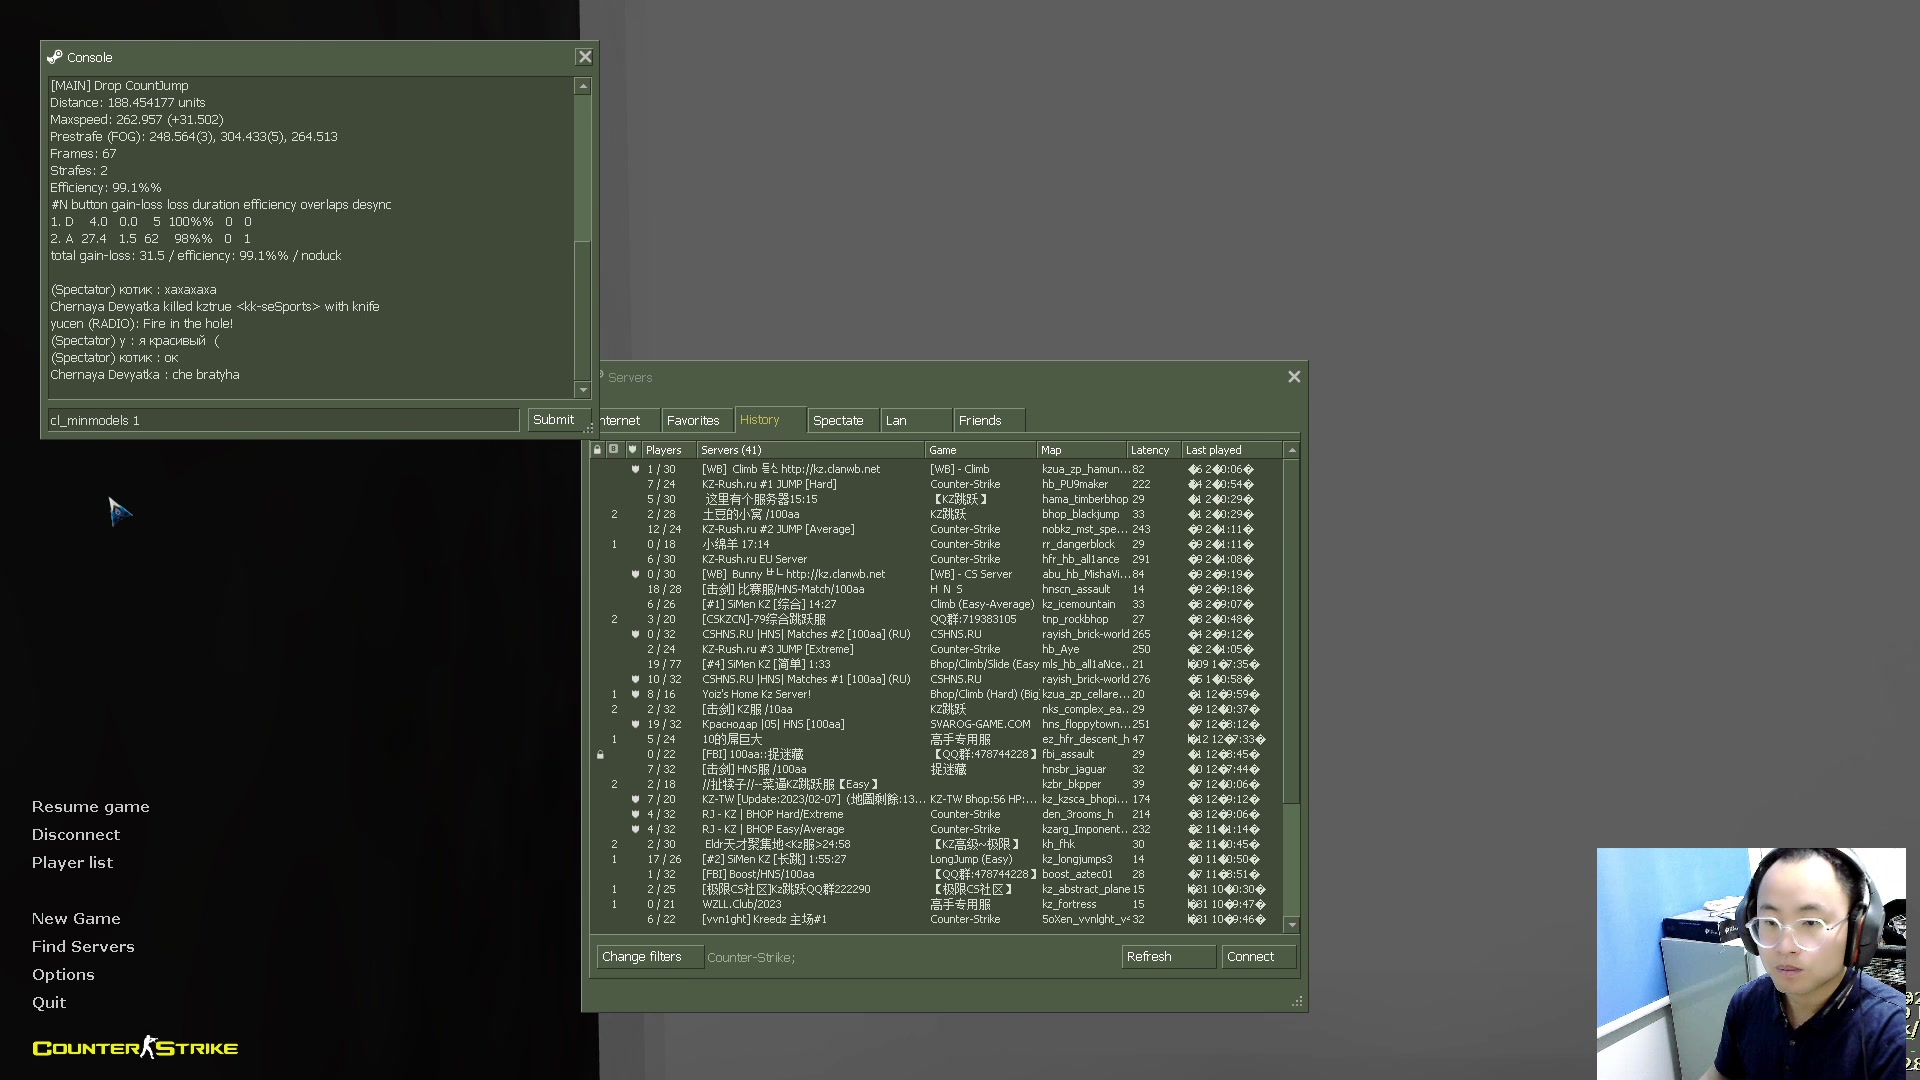
Task: Select Краснодар |05| HNS [100aa] server
Action: [x=938, y=724]
